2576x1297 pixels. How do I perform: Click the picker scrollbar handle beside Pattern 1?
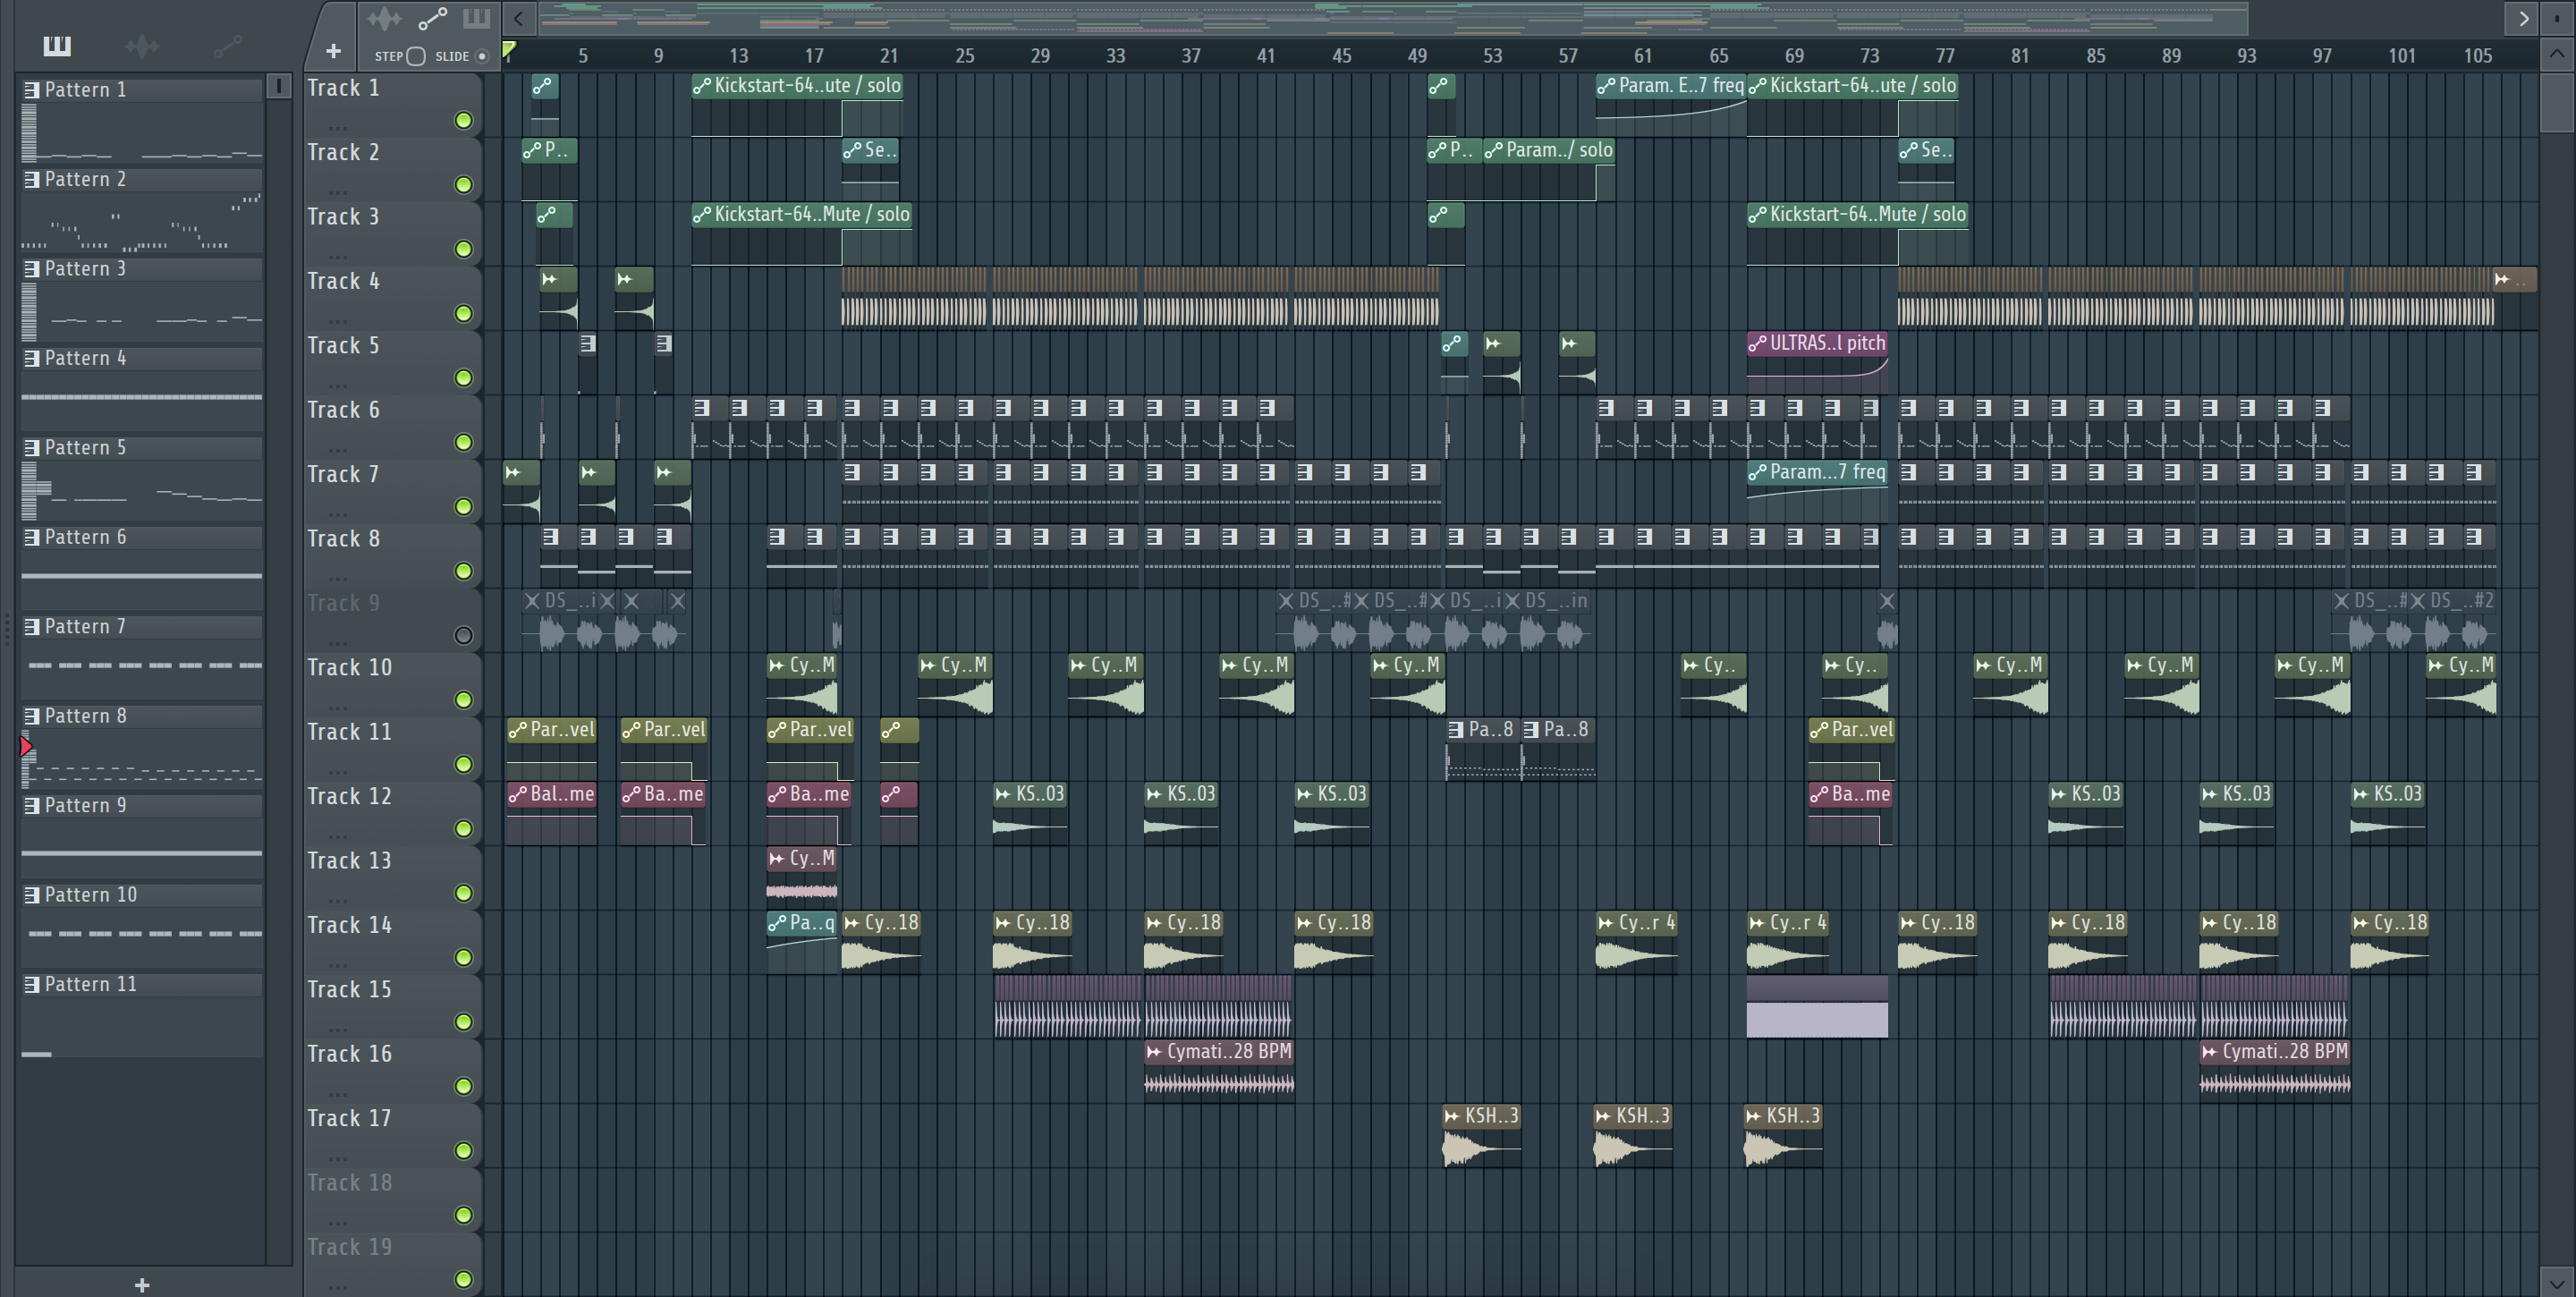(279, 87)
